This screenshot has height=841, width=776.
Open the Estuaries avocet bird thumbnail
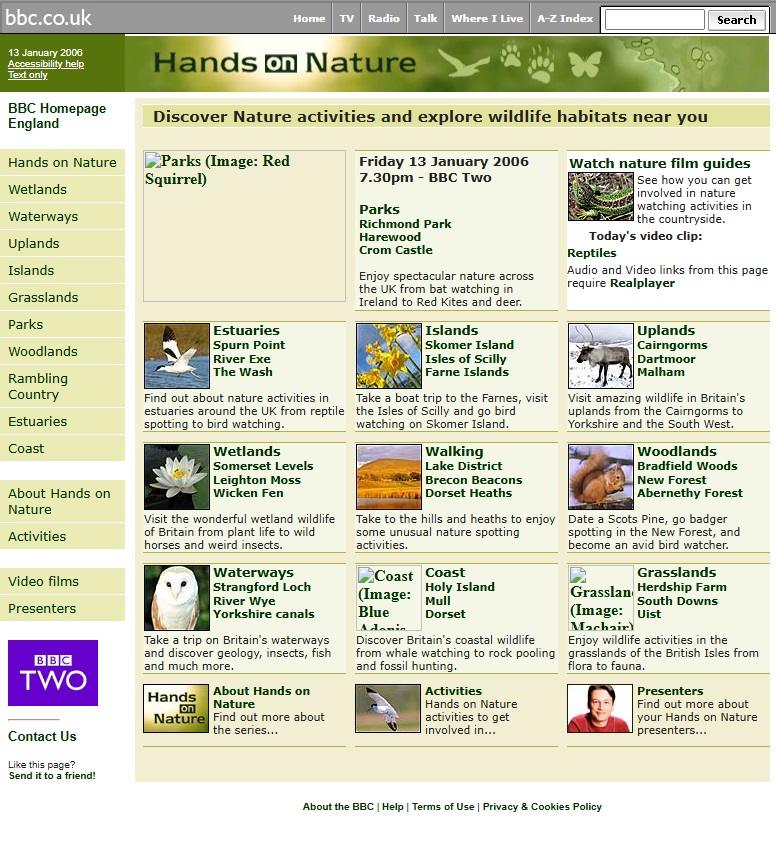176,356
